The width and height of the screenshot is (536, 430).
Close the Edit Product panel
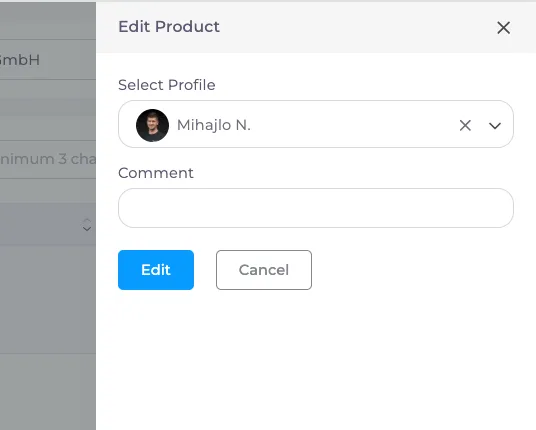coord(503,28)
